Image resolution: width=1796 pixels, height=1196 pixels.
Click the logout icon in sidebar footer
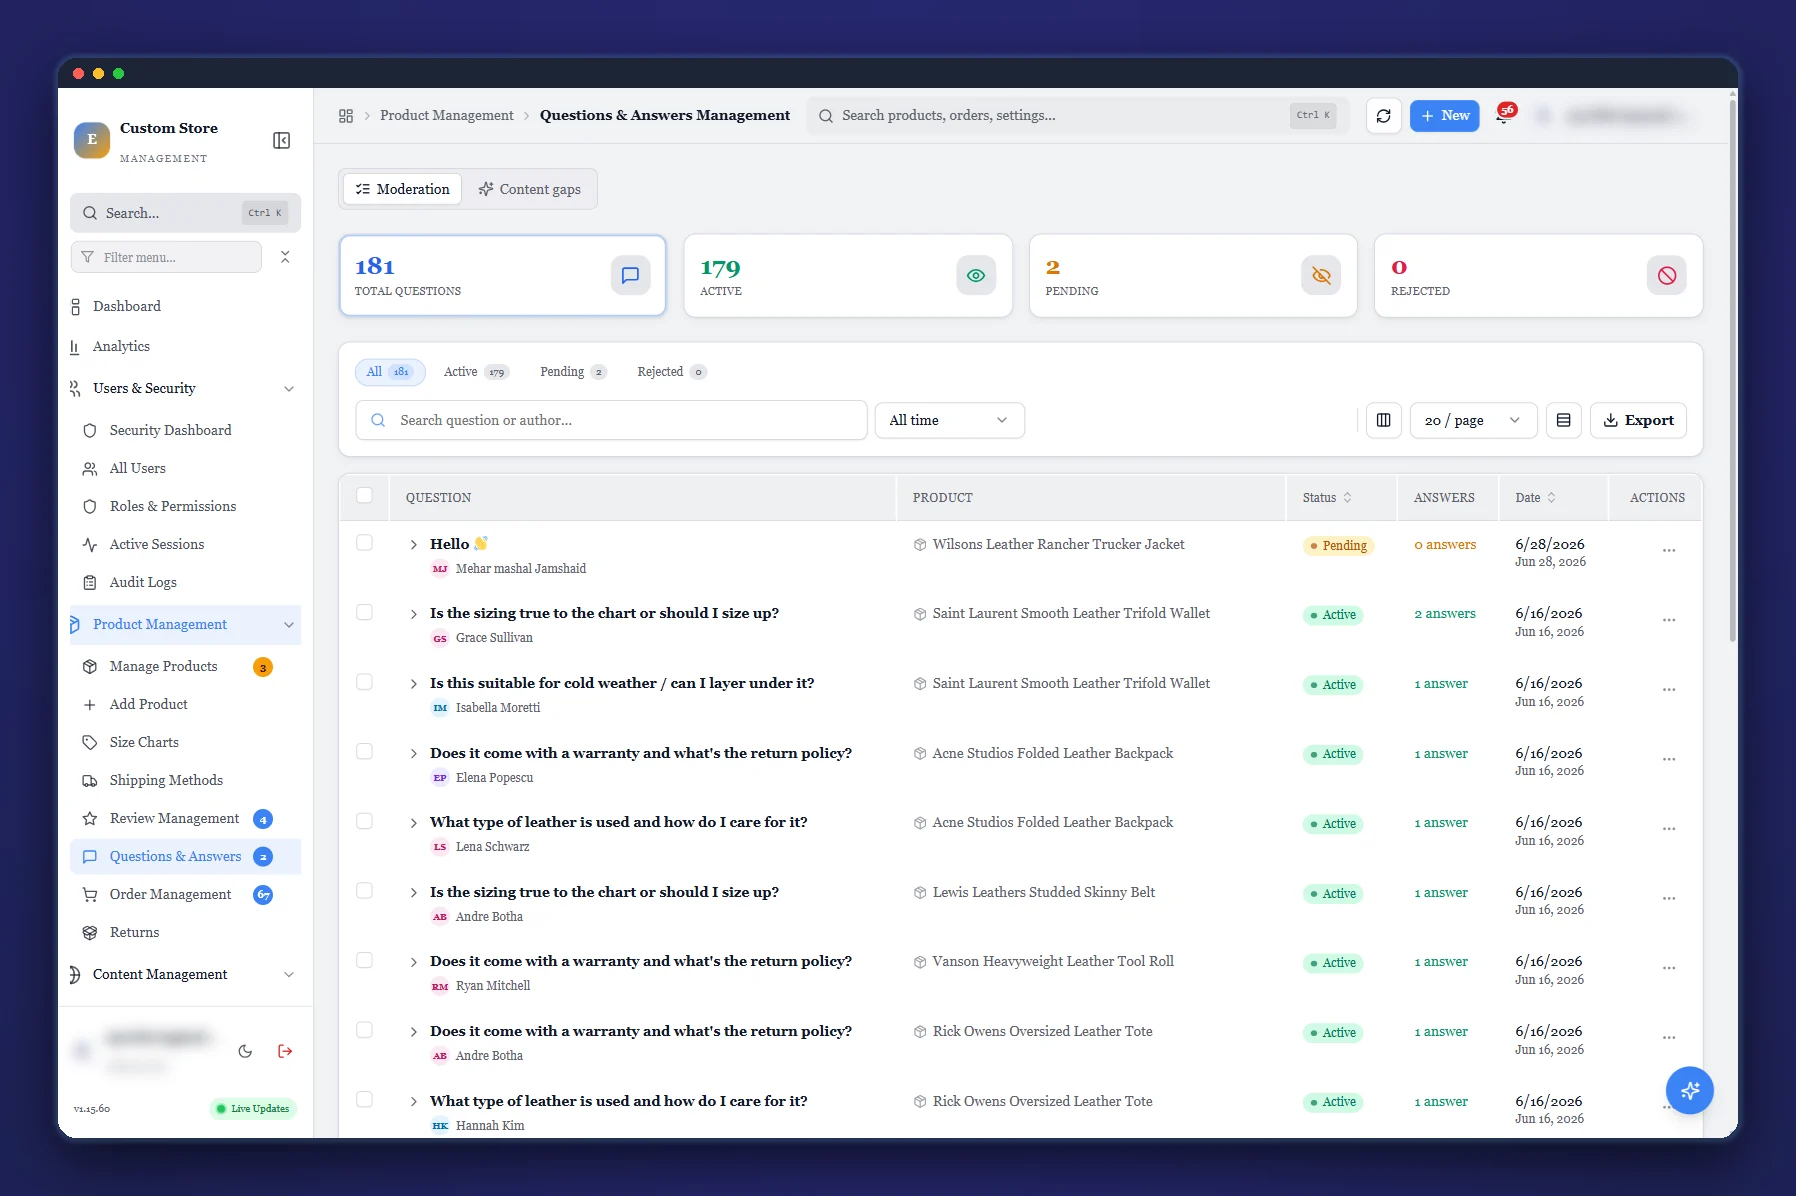click(285, 1051)
